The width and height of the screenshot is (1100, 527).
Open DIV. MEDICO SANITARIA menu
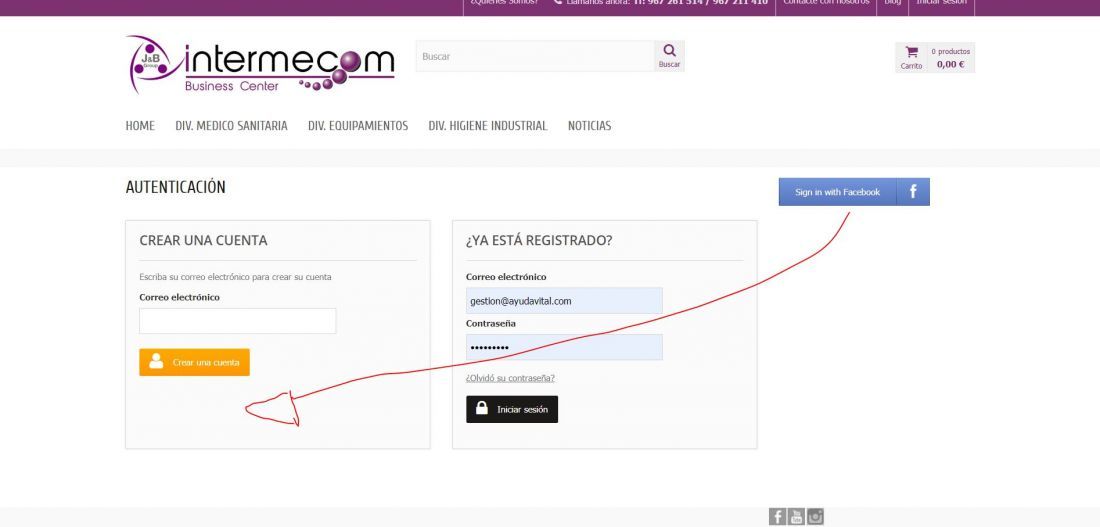[x=232, y=126]
